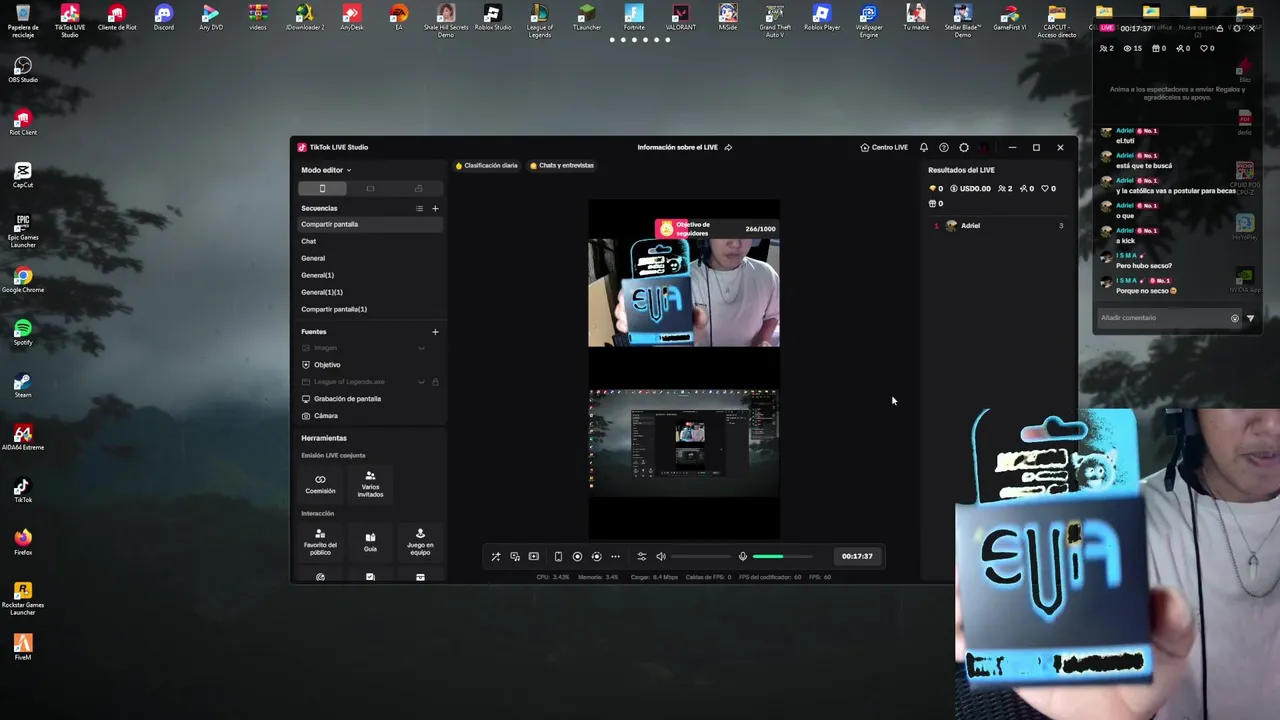Open Chats y entrevistas tag

[562, 165]
